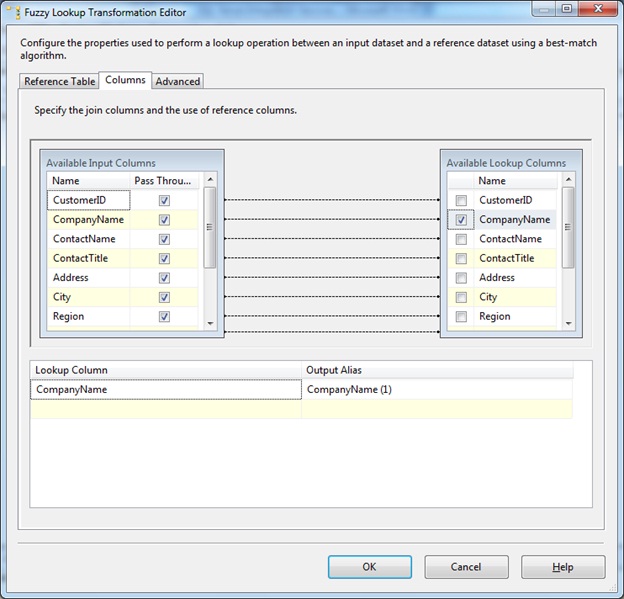Screen dimensions: 624x599
Task: Select Address name in Available Lookup Columns
Action: tap(515, 277)
